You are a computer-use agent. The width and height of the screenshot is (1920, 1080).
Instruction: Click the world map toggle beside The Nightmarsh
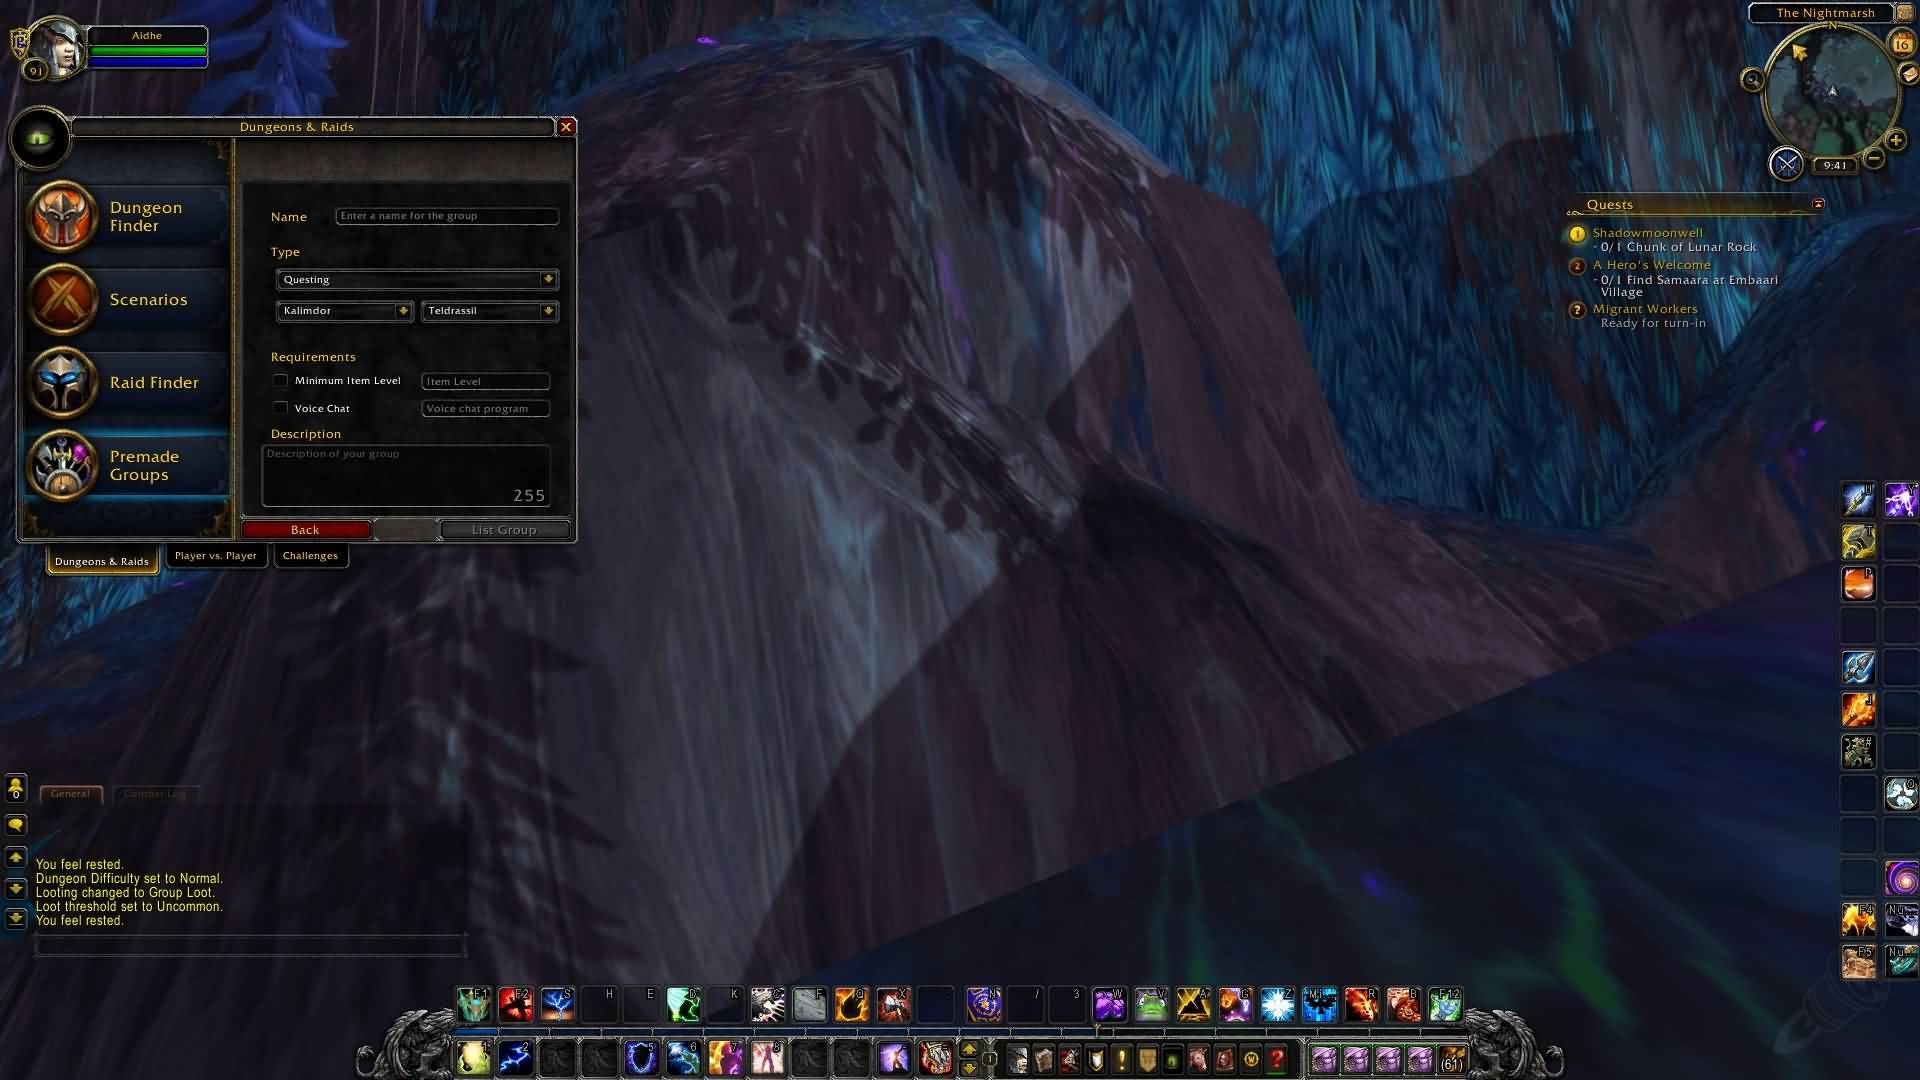pos(1905,12)
